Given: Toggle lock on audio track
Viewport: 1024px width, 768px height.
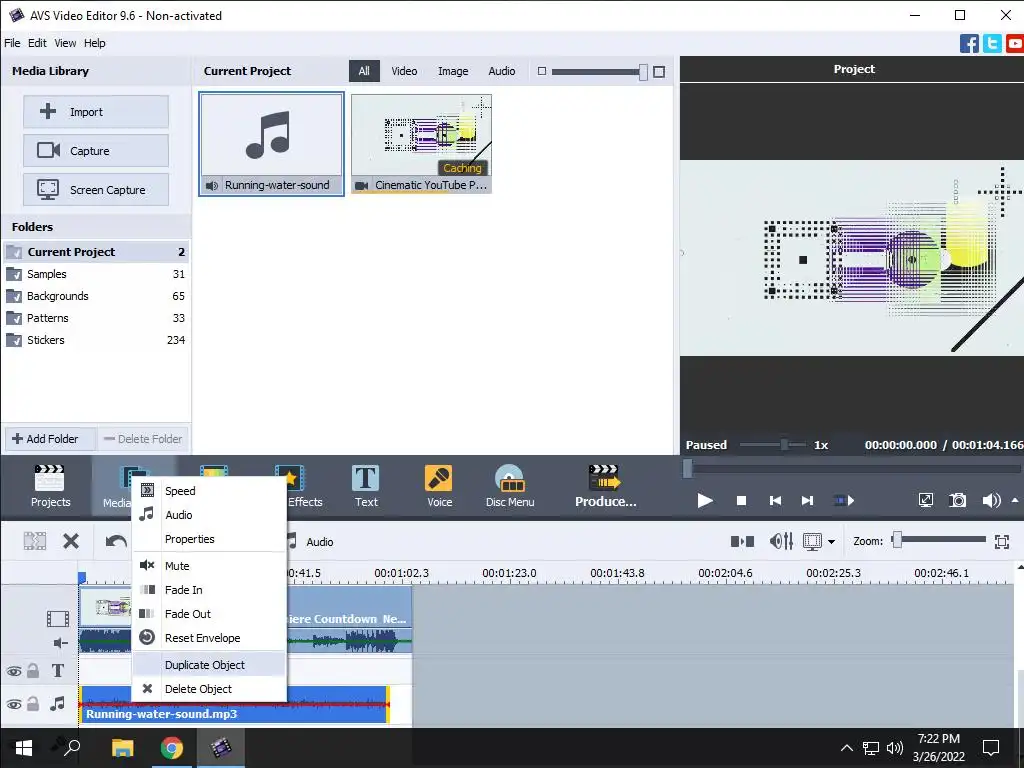Looking at the screenshot, I should tap(33, 703).
